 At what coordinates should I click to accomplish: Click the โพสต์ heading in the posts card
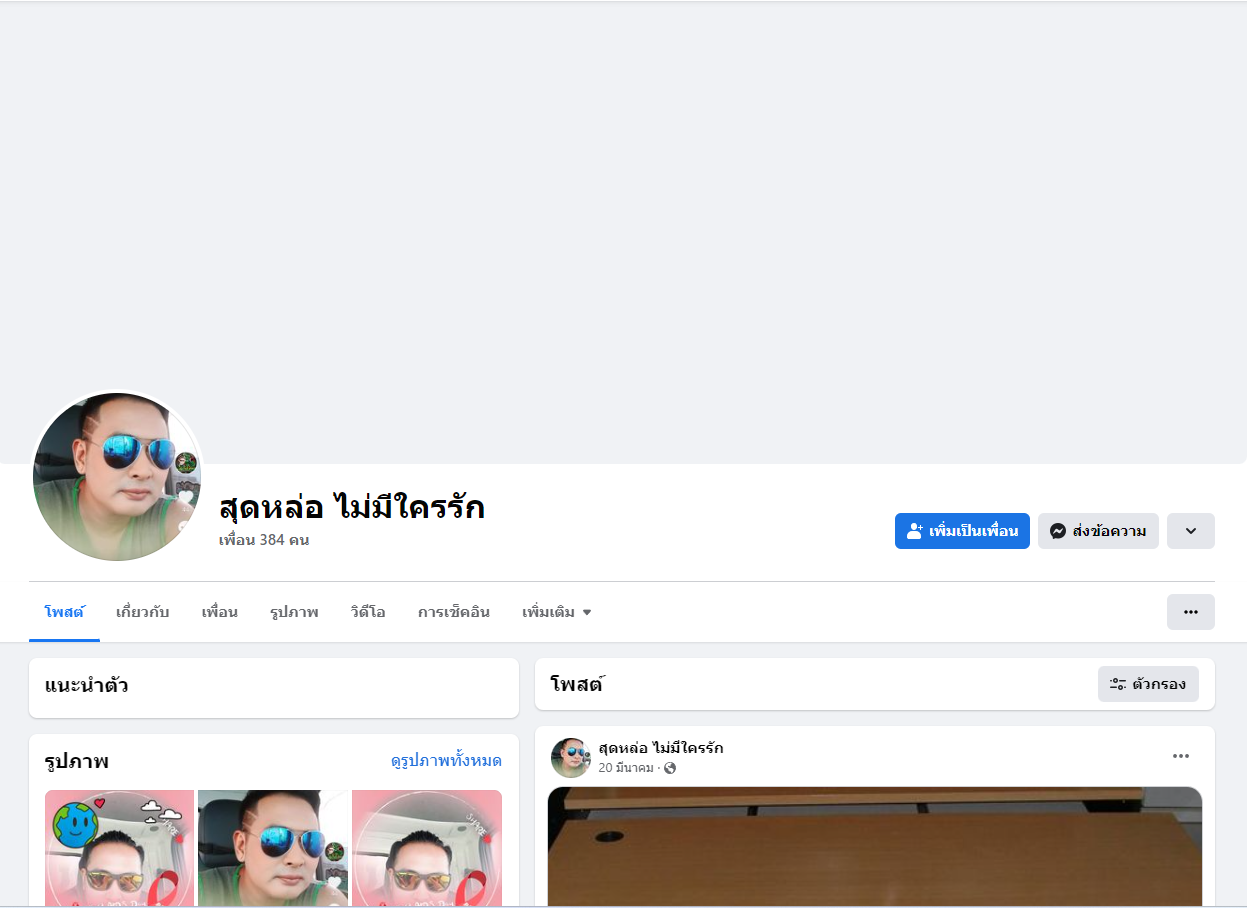click(577, 684)
